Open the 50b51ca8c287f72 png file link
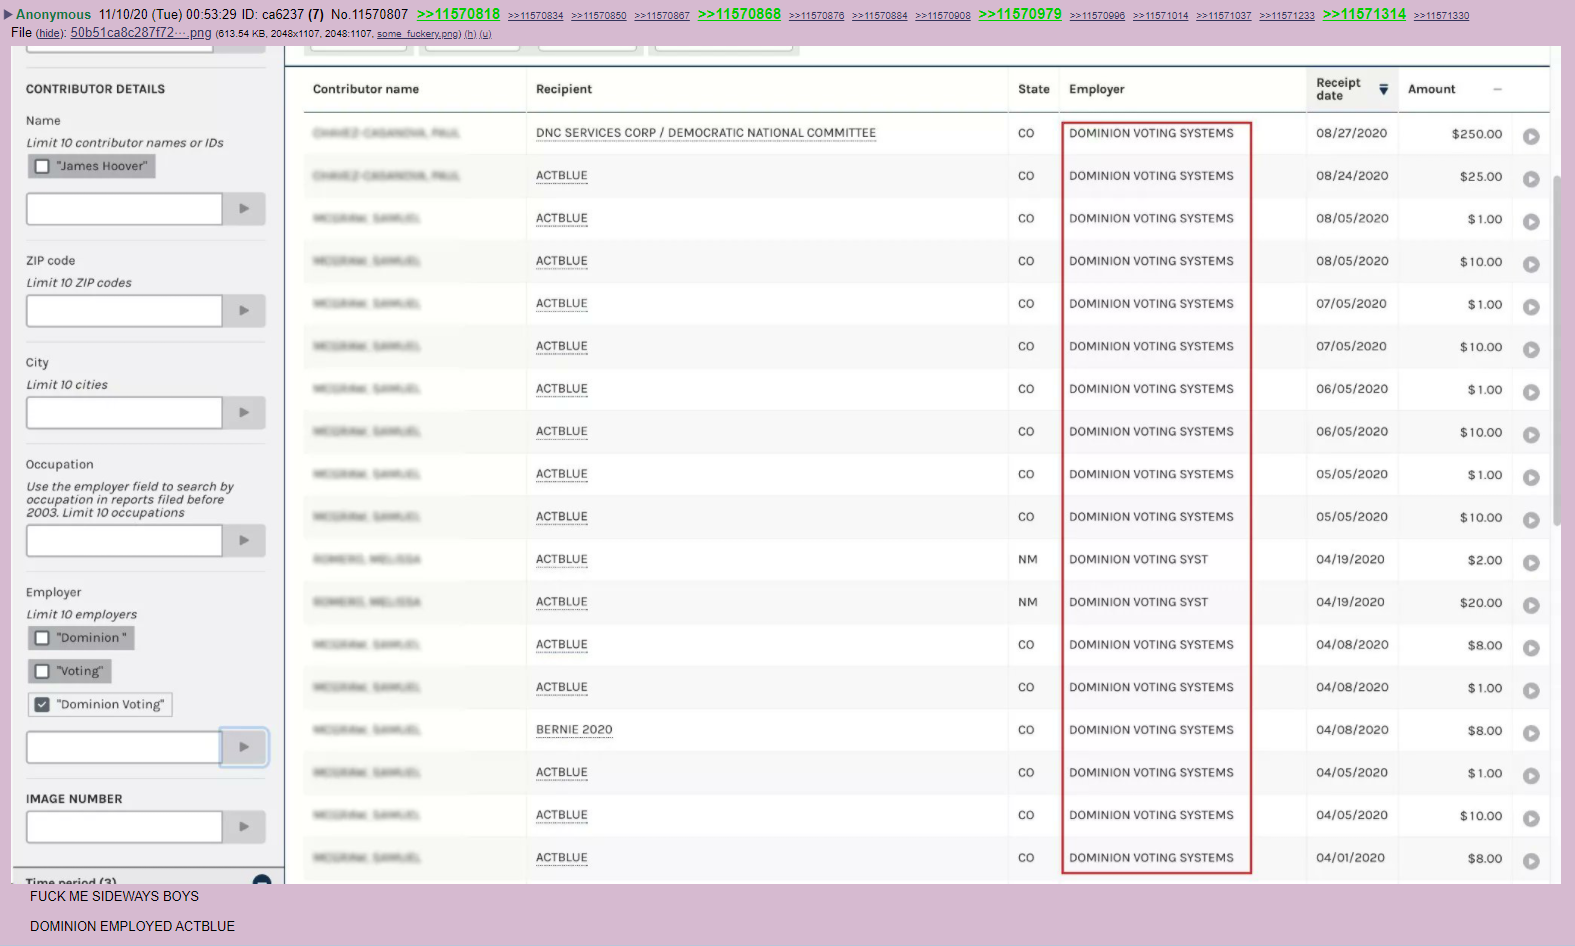Image resolution: width=1575 pixels, height=946 pixels. [x=140, y=33]
